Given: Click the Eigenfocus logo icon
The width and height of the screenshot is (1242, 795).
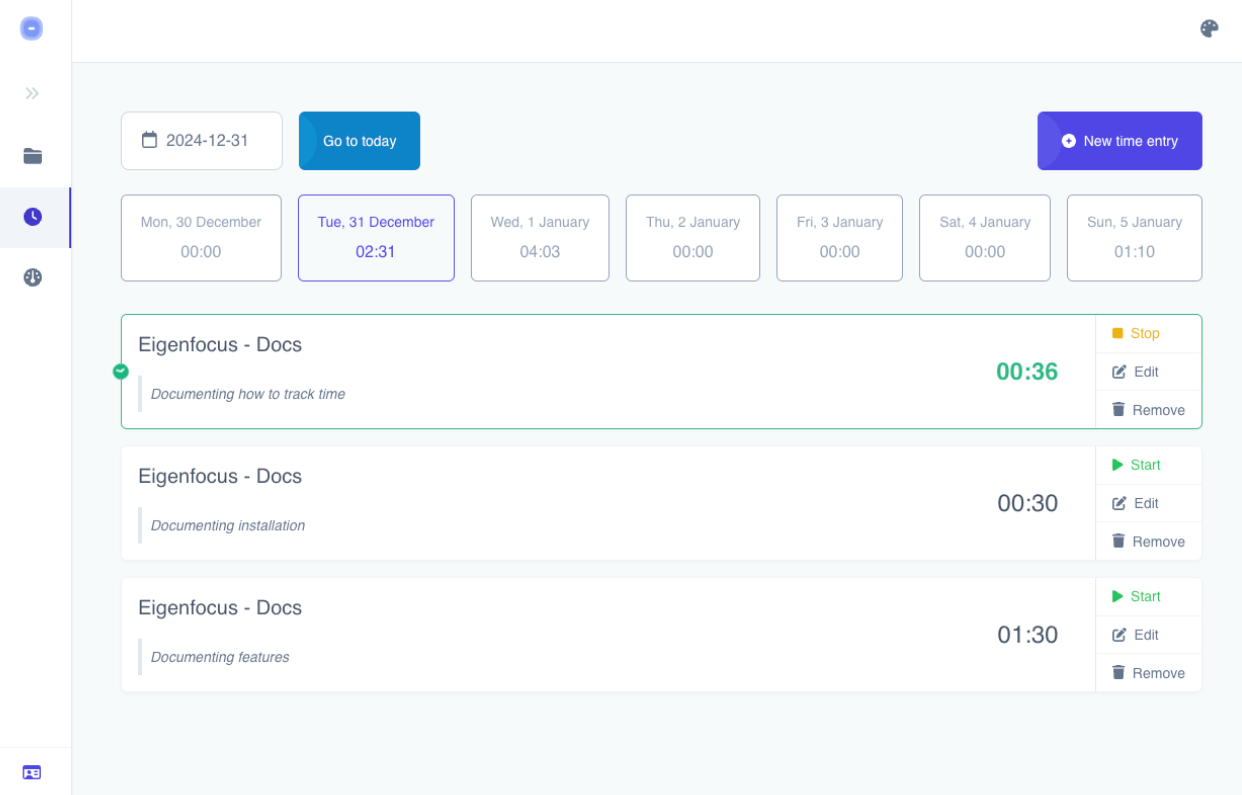Looking at the screenshot, I should 32,29.
